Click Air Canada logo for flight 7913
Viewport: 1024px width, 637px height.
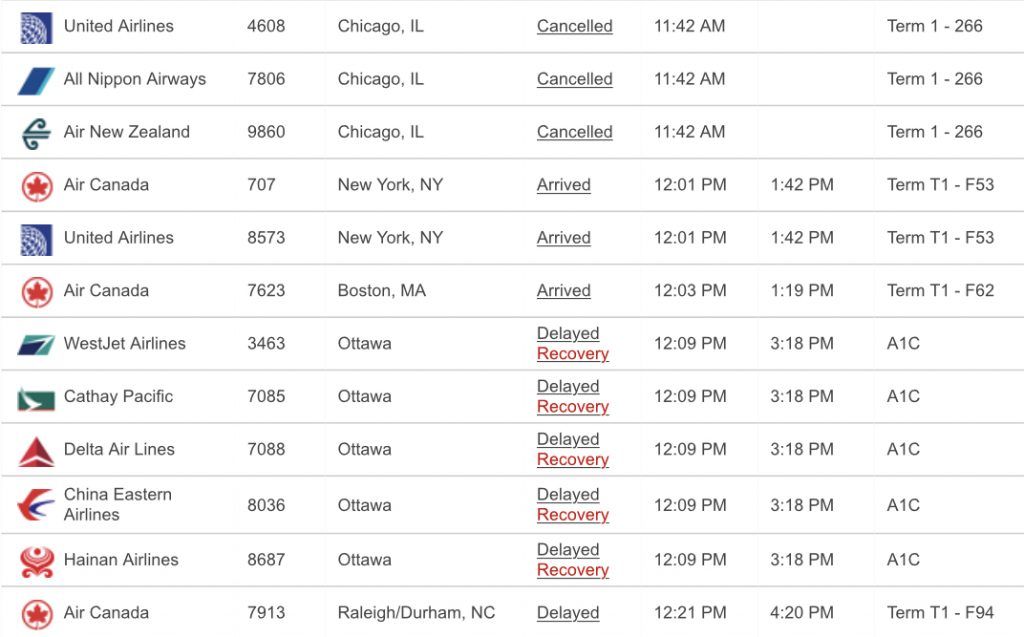[x=36, y=614]
